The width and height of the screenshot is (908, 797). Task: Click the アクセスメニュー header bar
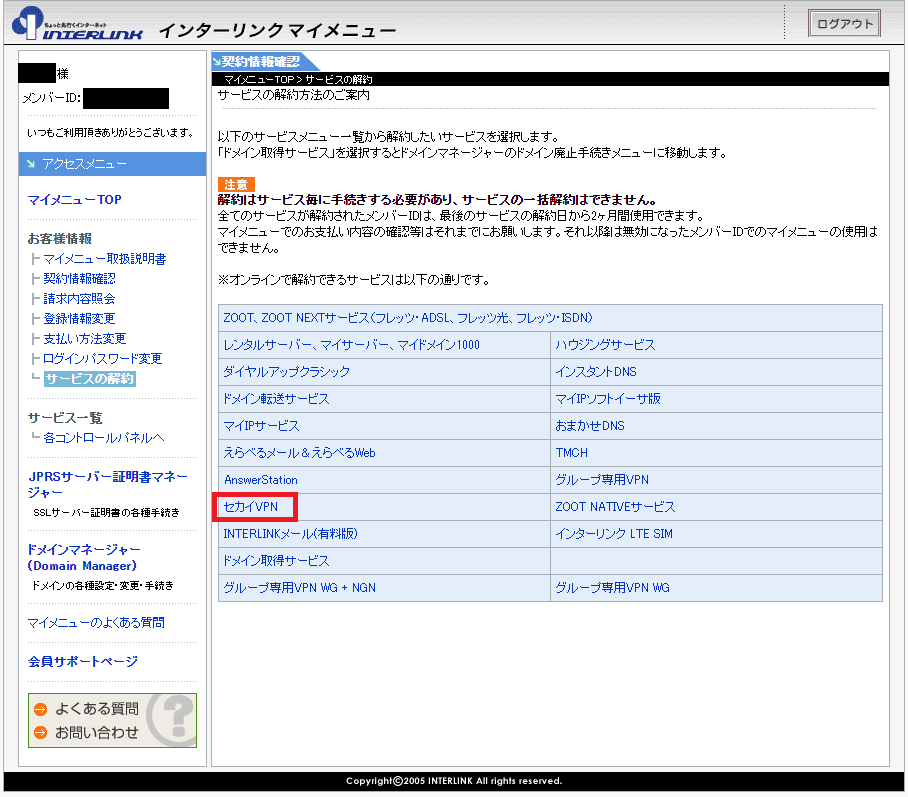112,164
